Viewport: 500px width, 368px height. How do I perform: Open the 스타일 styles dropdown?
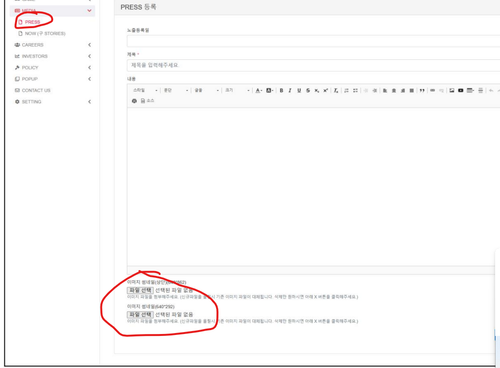tap(145, 90)
